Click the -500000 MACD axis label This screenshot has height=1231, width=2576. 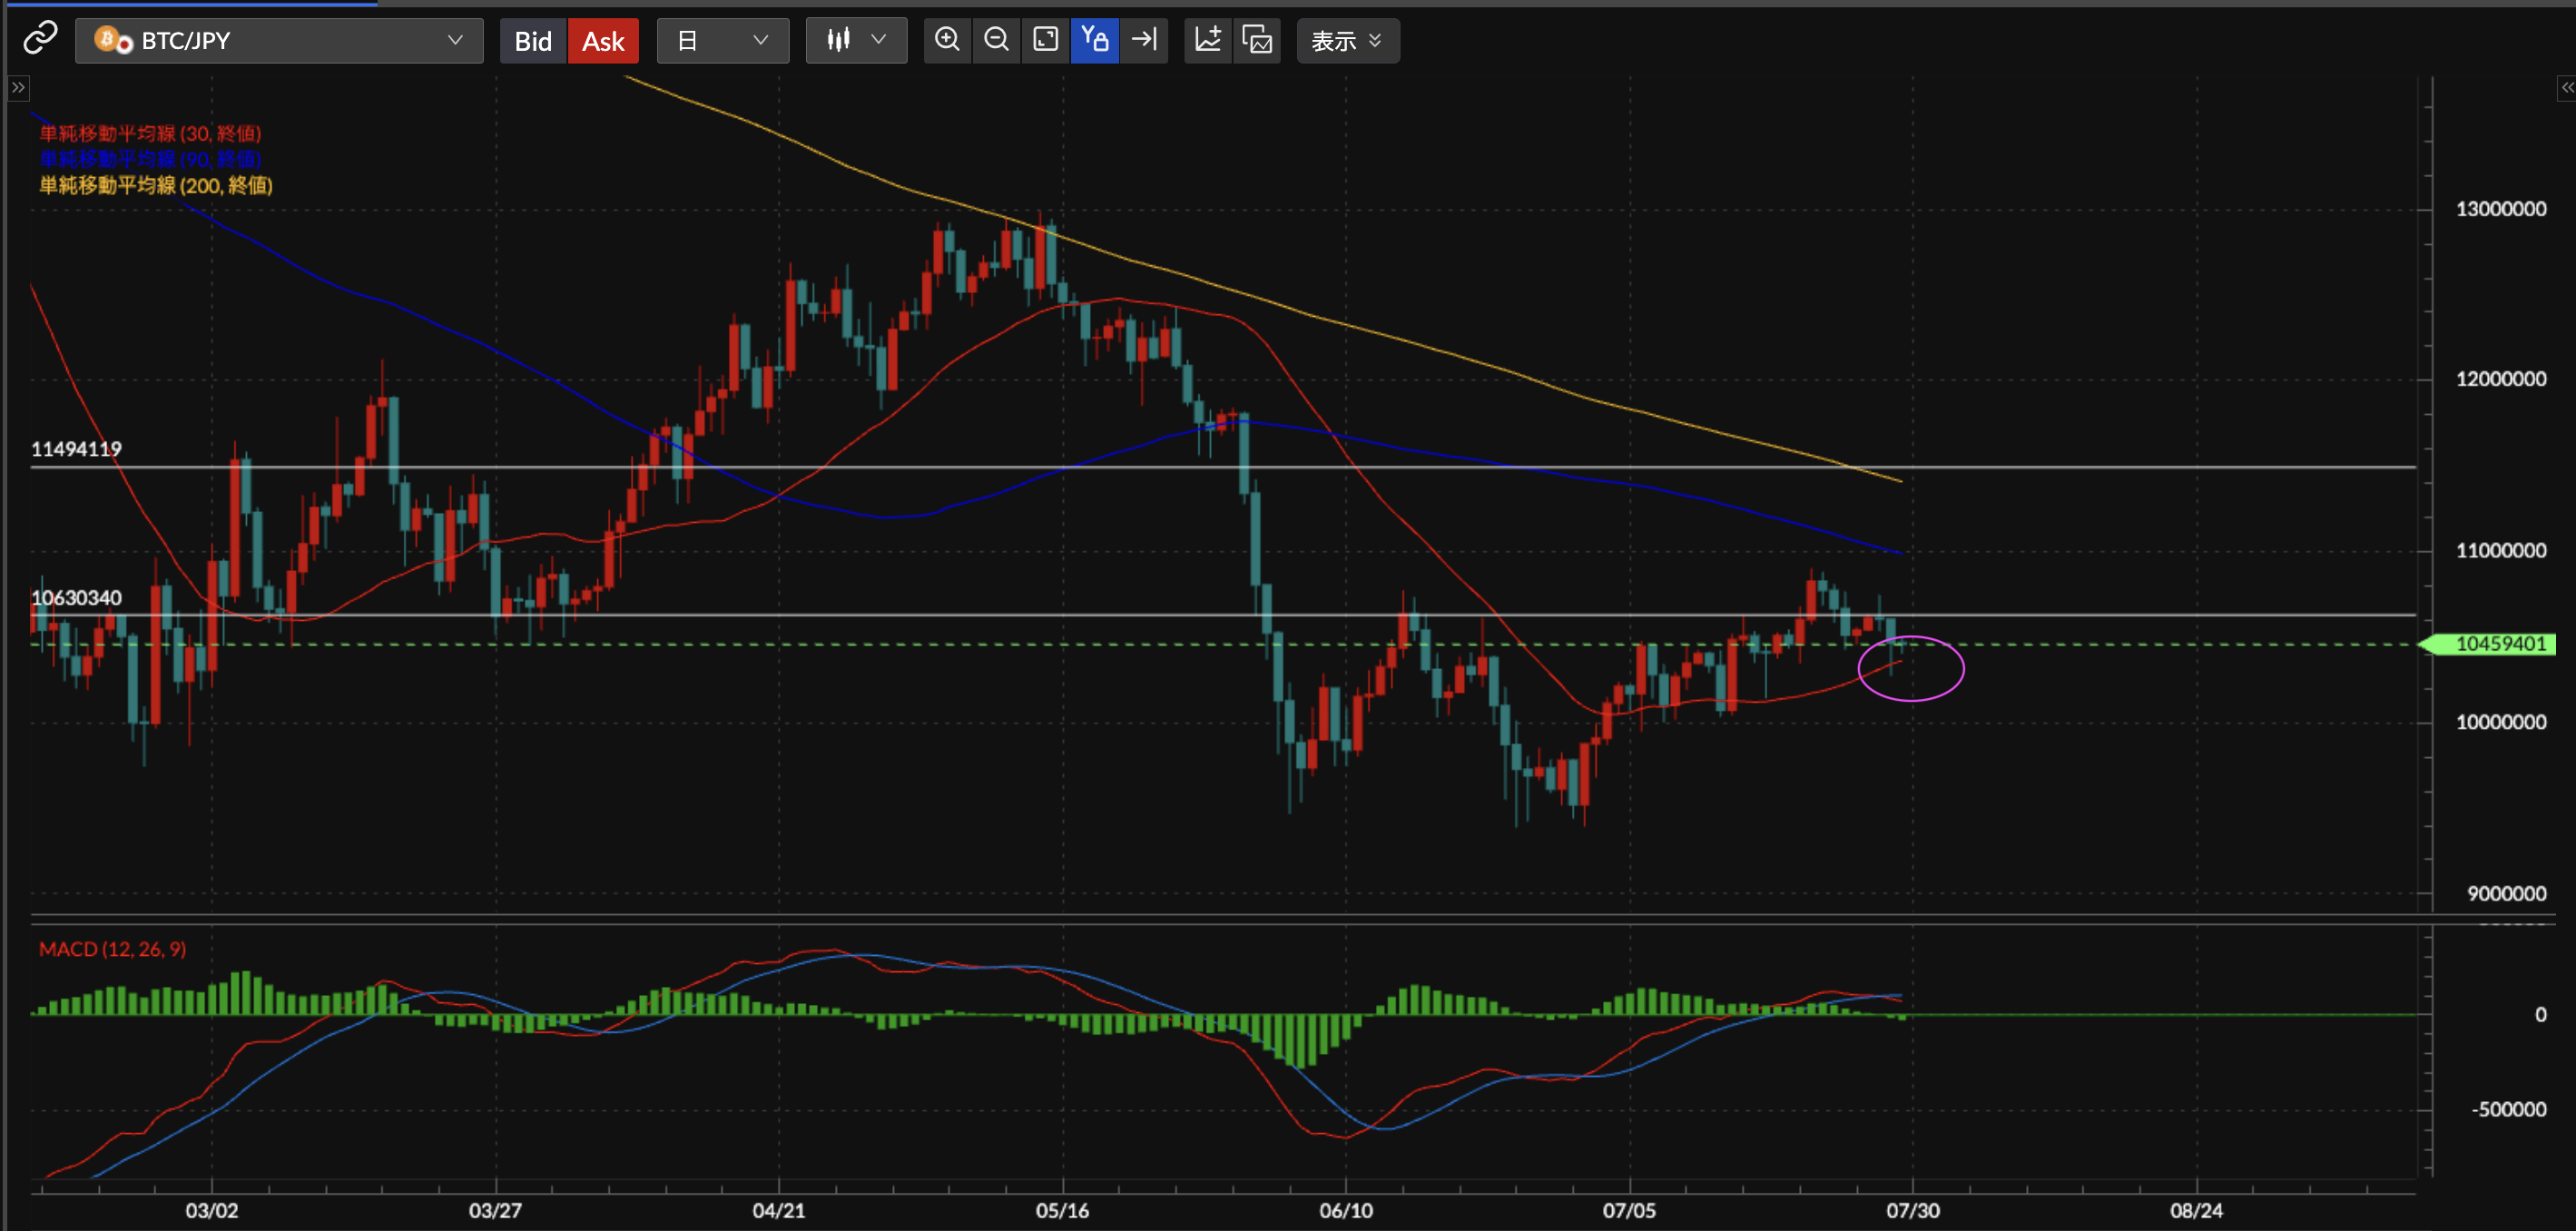point(2508,1109)
